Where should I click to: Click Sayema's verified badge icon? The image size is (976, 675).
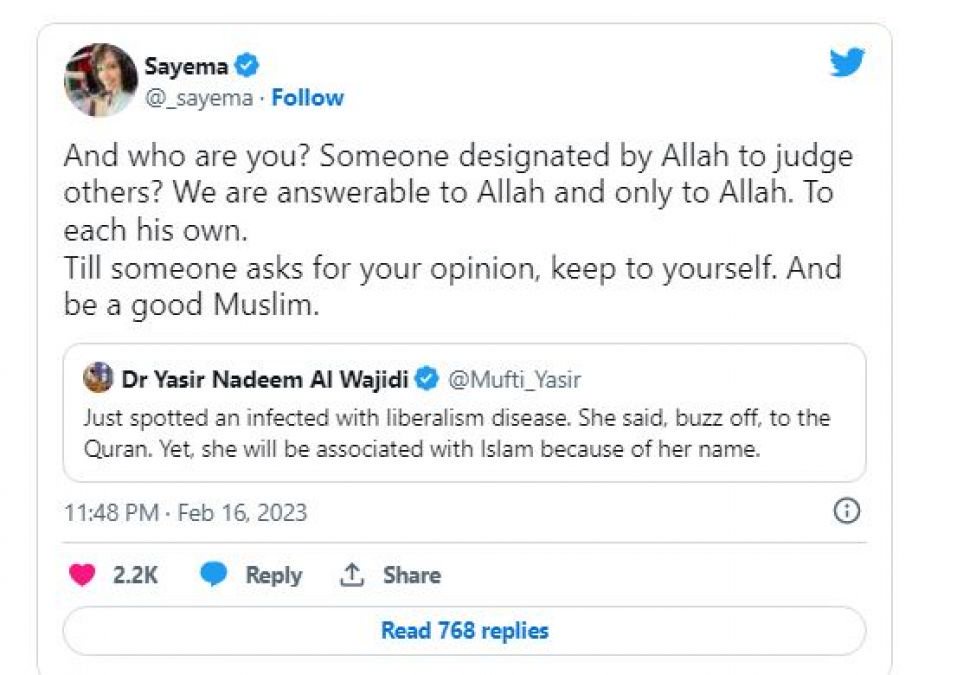click(x=248, y=67)
